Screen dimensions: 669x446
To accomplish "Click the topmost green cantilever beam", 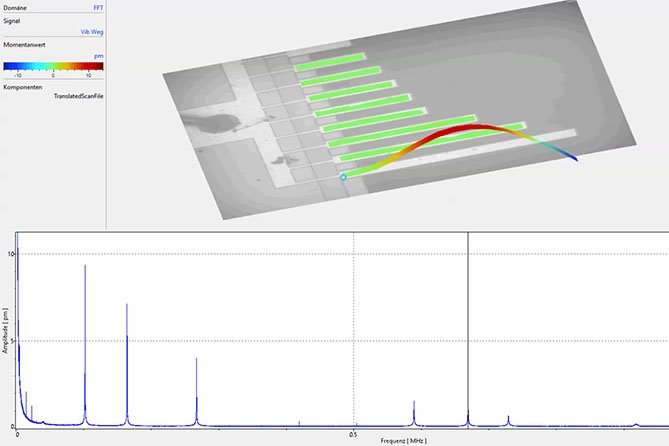I will click(330, 62).
